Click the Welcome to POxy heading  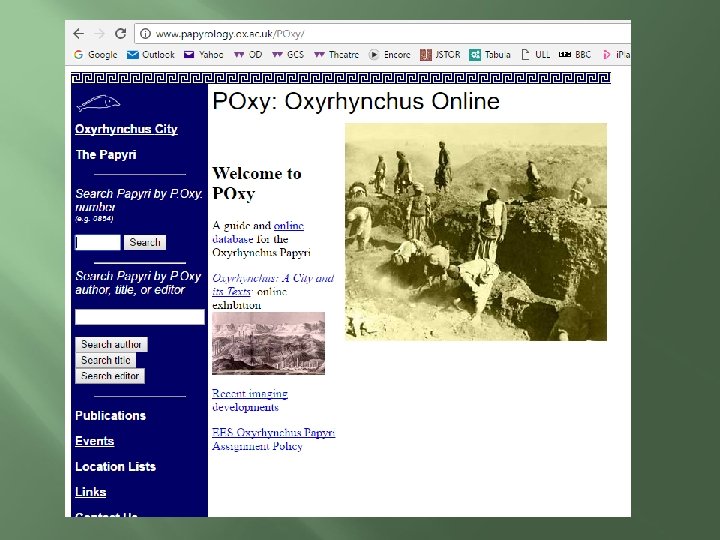(257, 183)
